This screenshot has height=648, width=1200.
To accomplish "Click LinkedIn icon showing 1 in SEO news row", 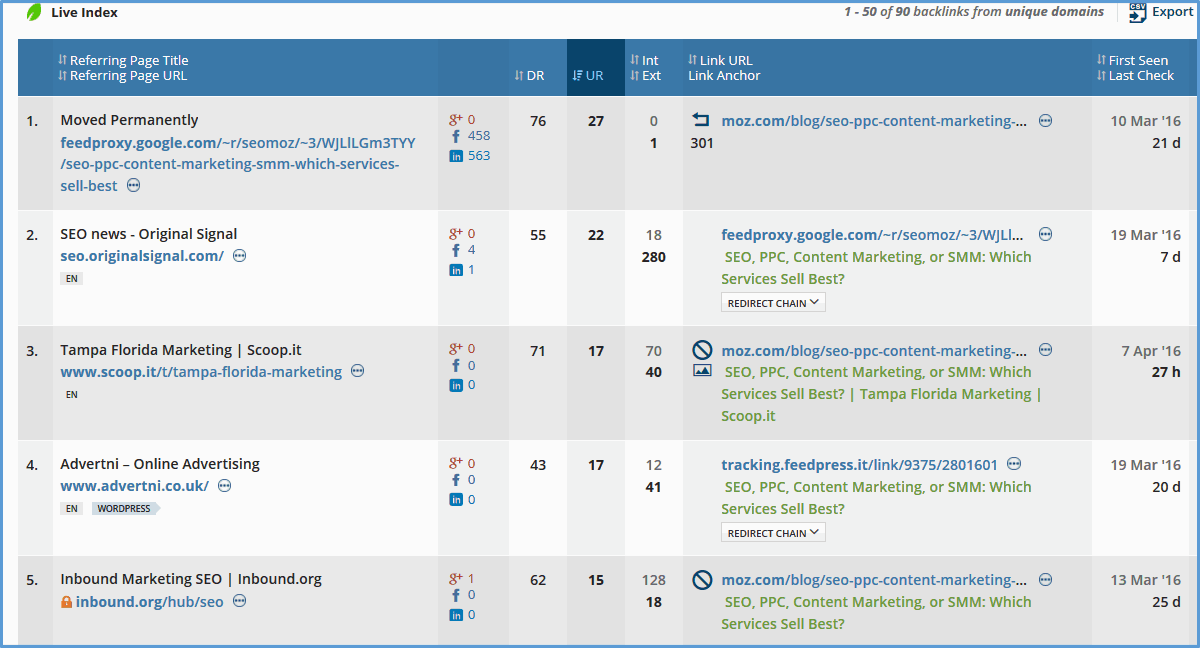I will (x=456, y=270).
